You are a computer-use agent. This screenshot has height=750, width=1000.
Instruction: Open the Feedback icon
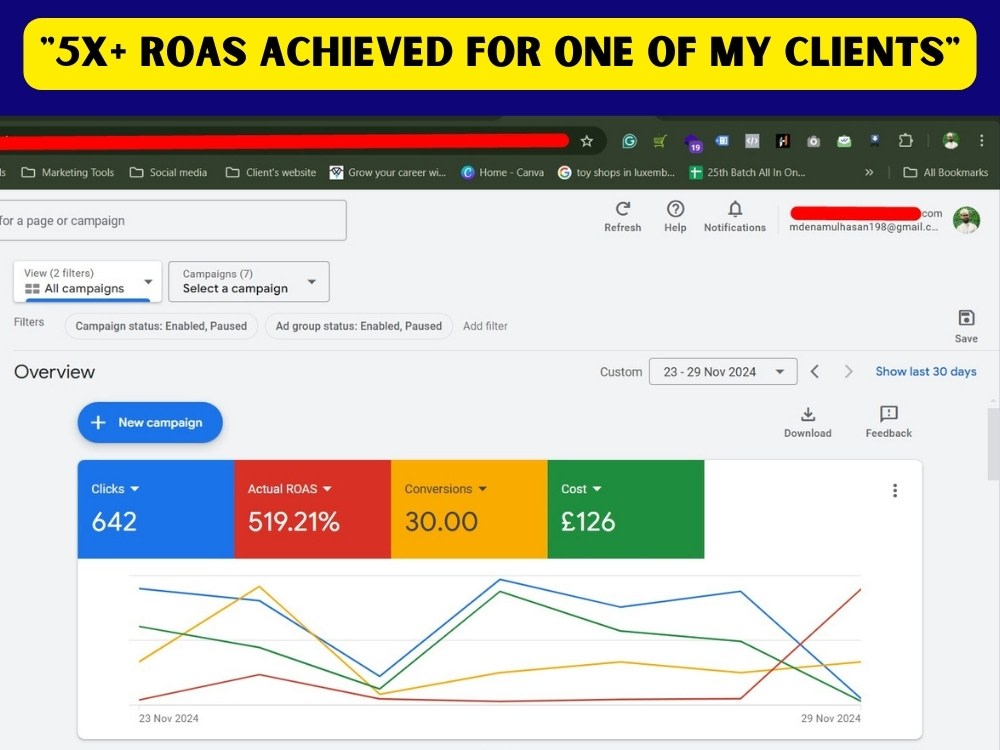pos(888,422)
